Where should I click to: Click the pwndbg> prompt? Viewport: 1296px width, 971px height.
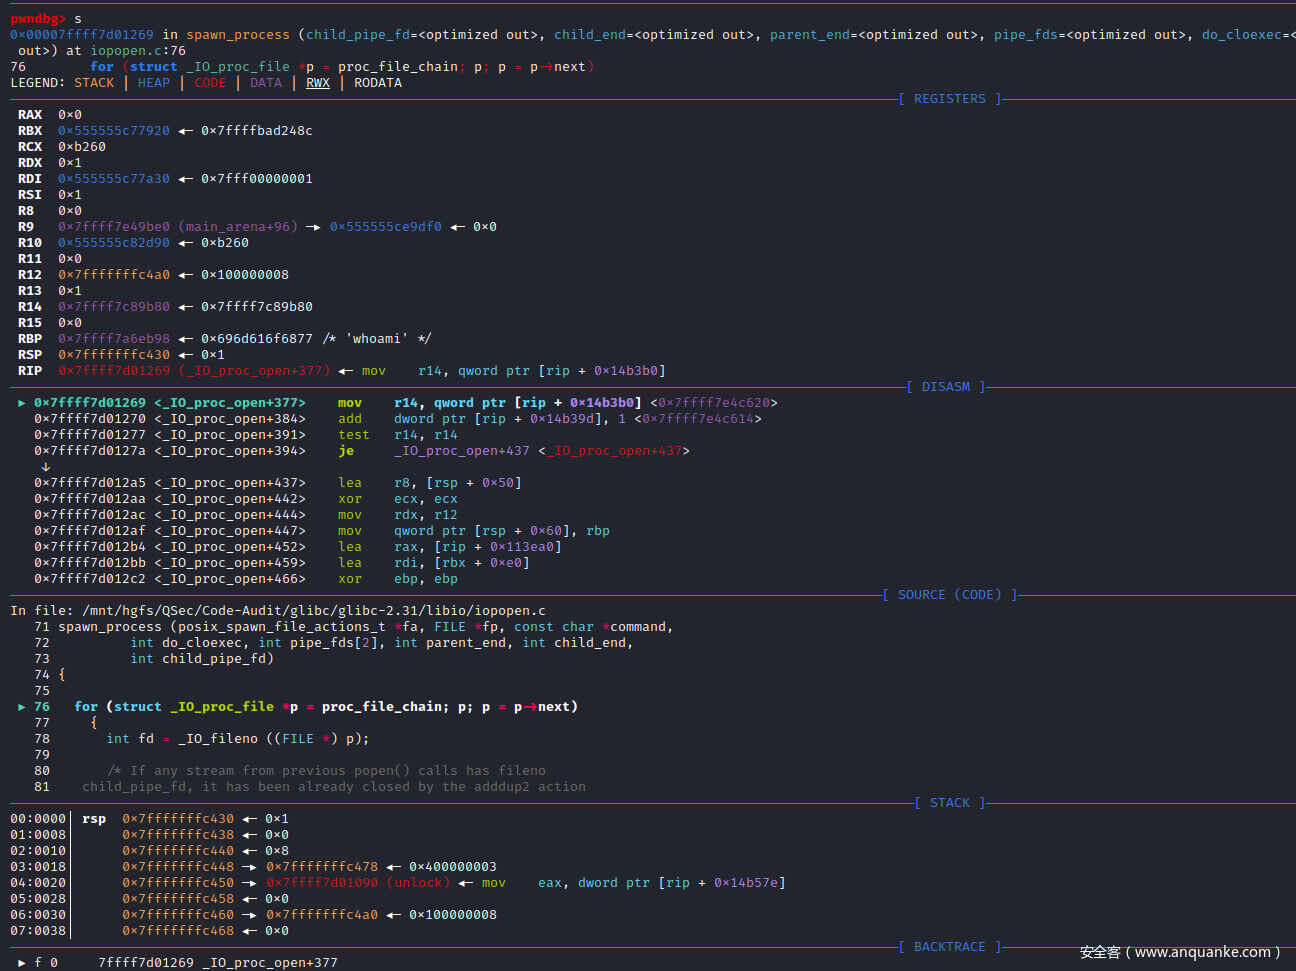38,19
